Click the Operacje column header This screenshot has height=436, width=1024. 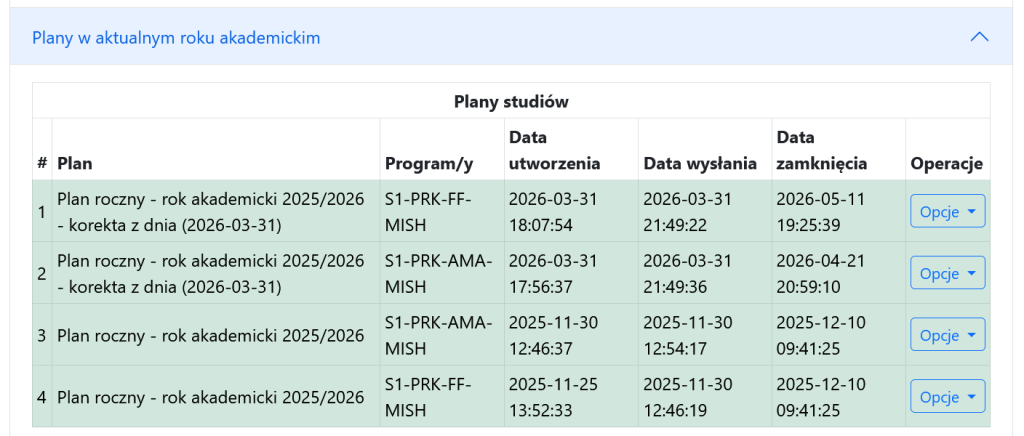947,163
